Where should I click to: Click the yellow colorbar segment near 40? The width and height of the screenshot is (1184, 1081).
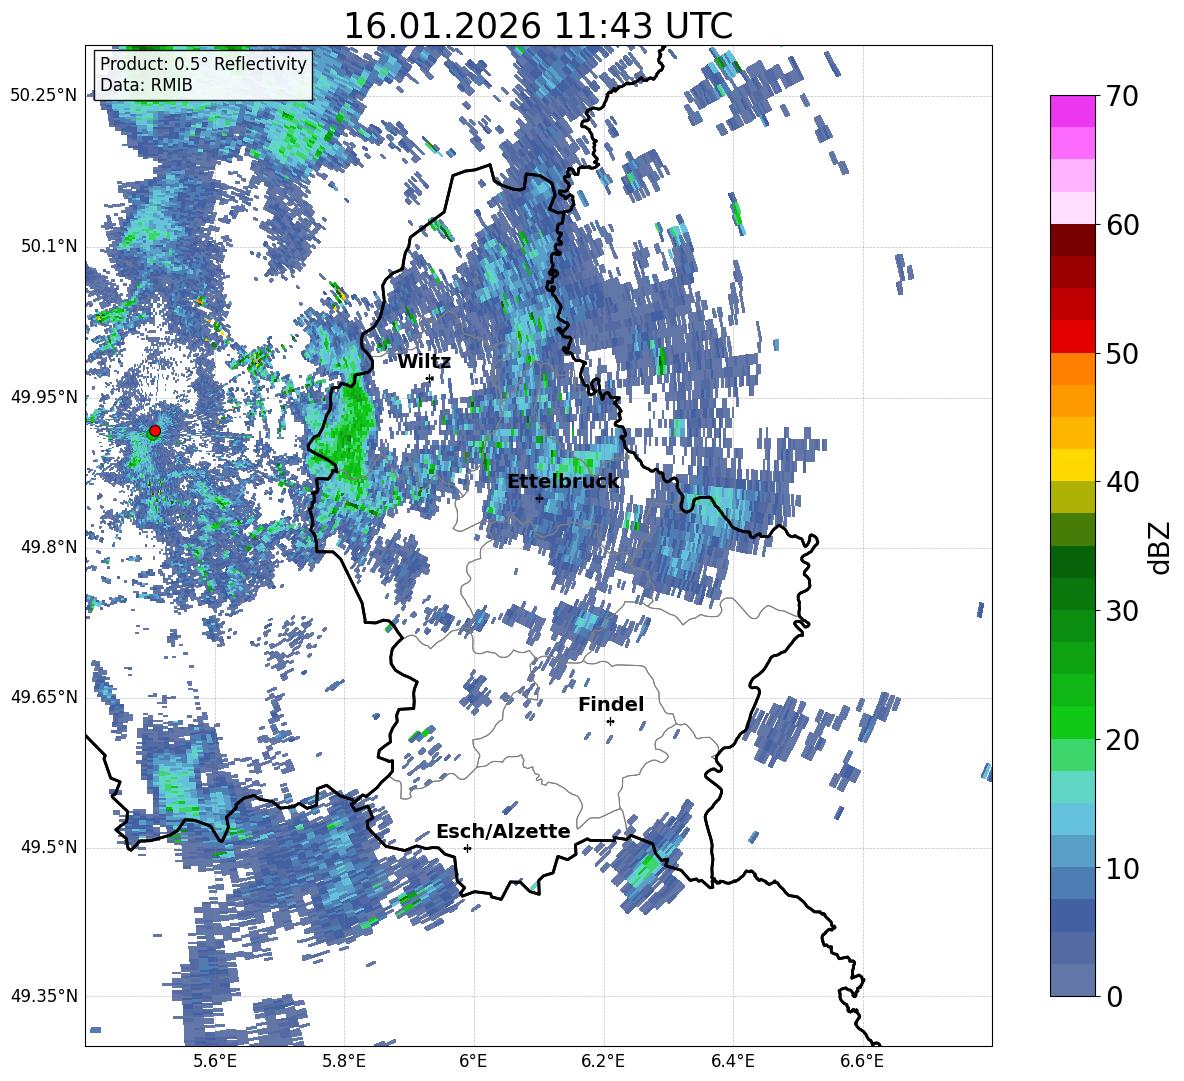[x=1072, y=465]
